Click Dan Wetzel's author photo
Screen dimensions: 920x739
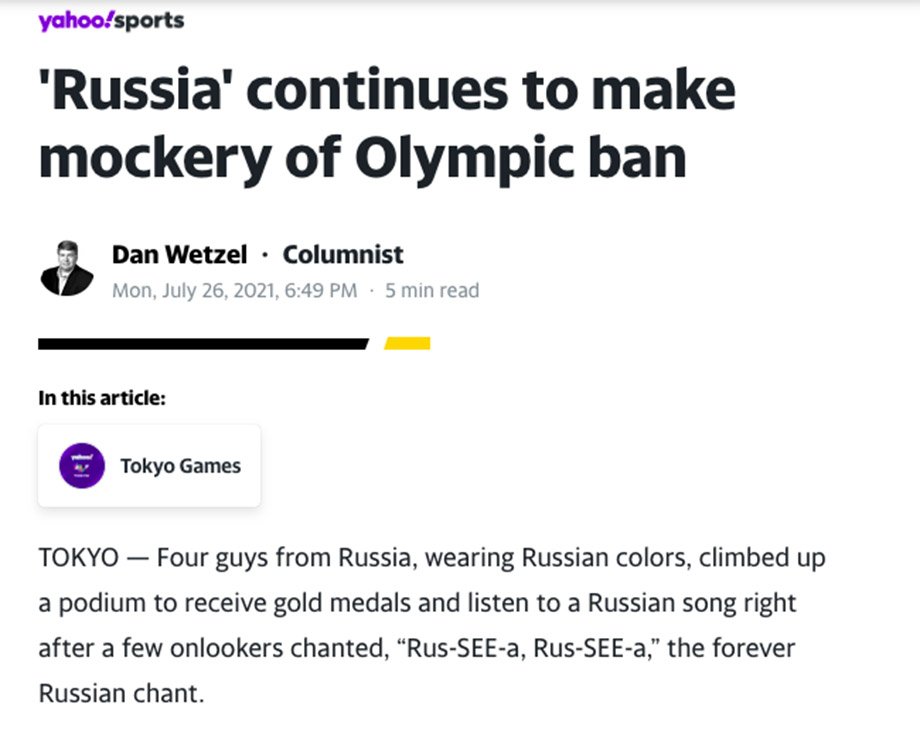(x=67, y=268)
